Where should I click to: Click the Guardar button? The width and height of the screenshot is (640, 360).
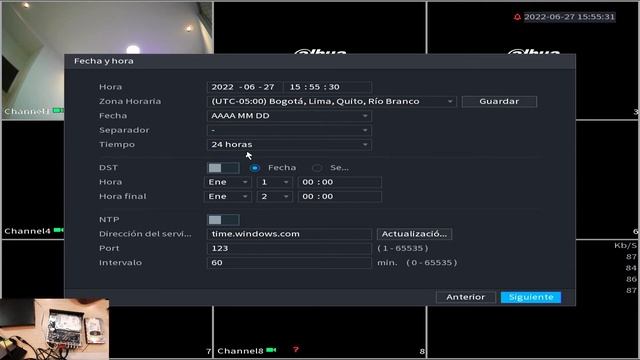(x=499, y=101)
